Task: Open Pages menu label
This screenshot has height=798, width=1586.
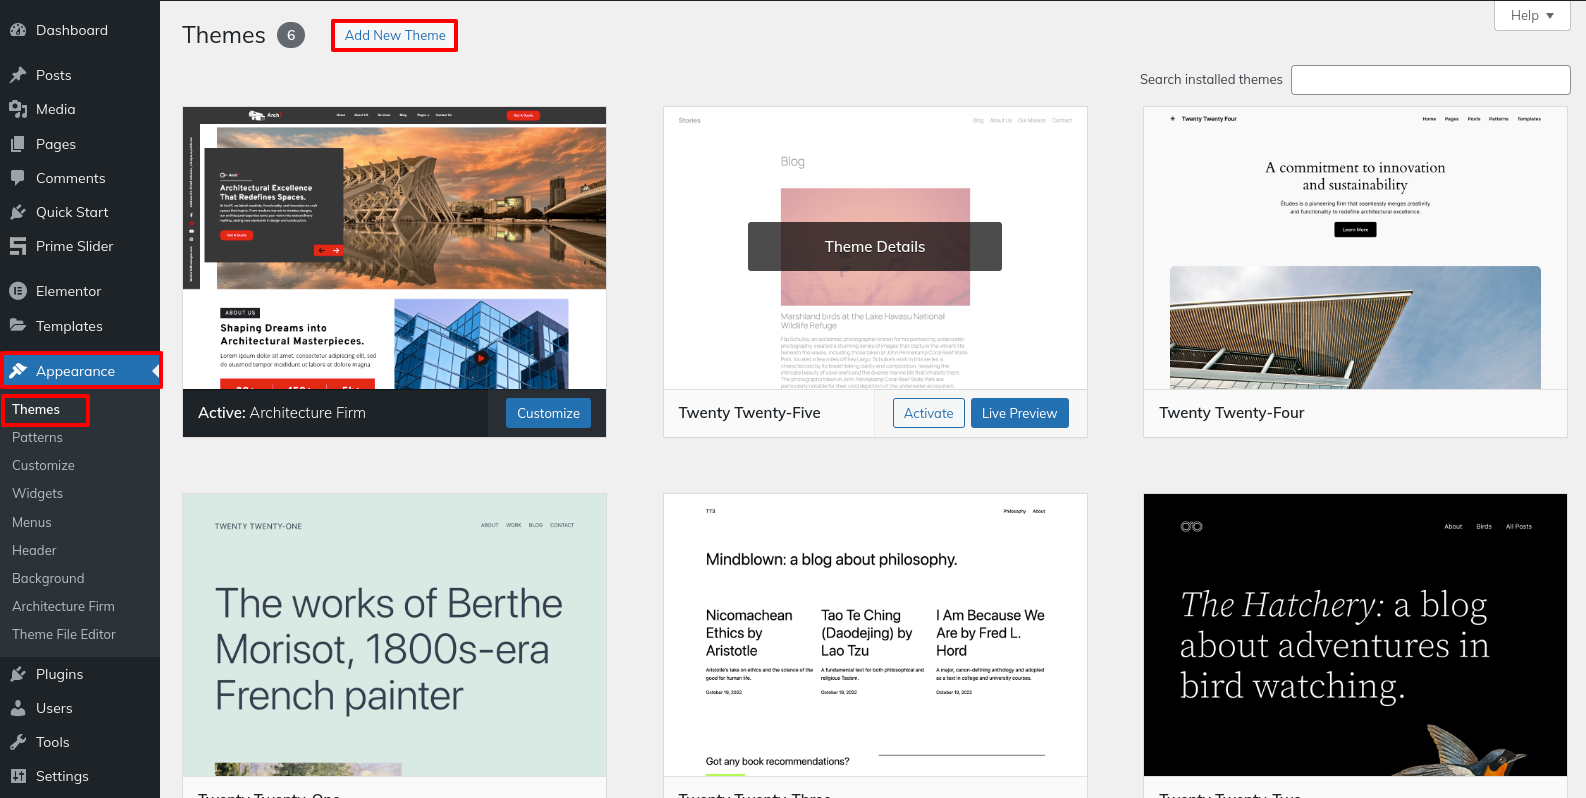Action: click(56, 144)
